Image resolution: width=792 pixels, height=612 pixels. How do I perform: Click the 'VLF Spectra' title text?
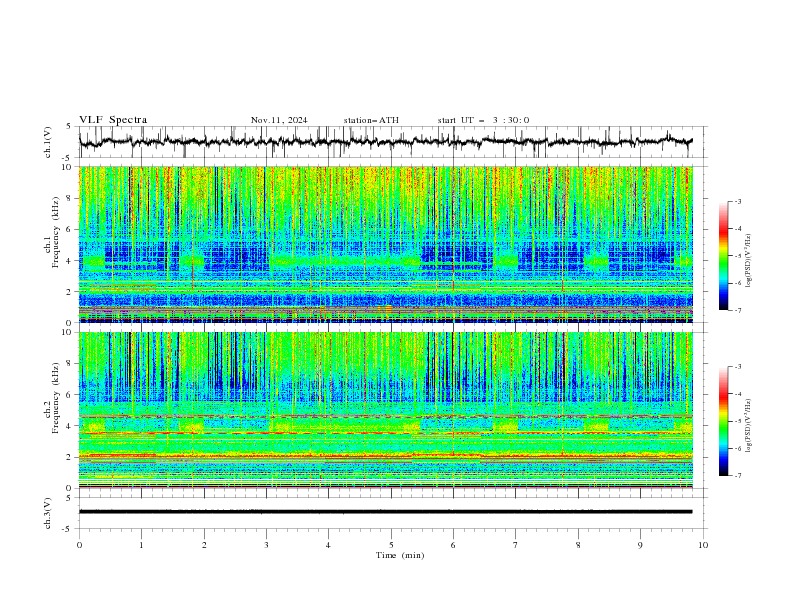113,120
